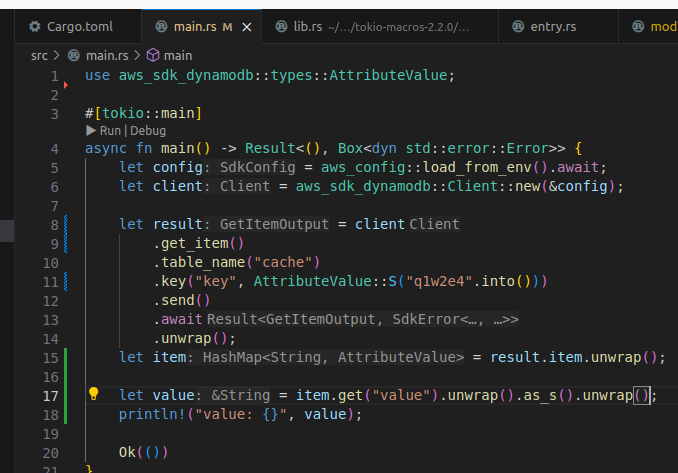Viewport: 678px width, 473px height.
Task: Click the blue modified marker at line 8
Action: tap(65, 225)
